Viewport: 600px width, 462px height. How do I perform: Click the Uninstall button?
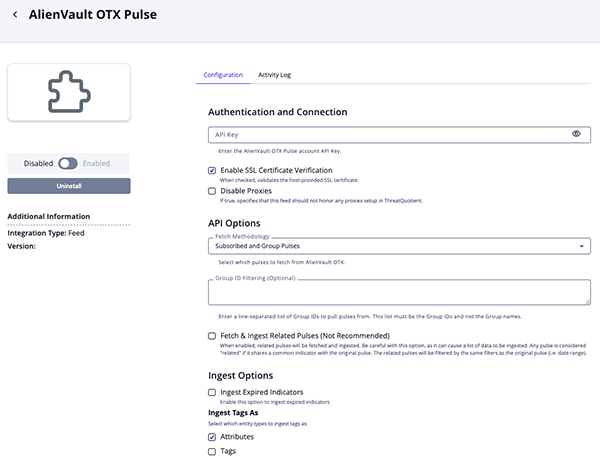pos(69,186)
